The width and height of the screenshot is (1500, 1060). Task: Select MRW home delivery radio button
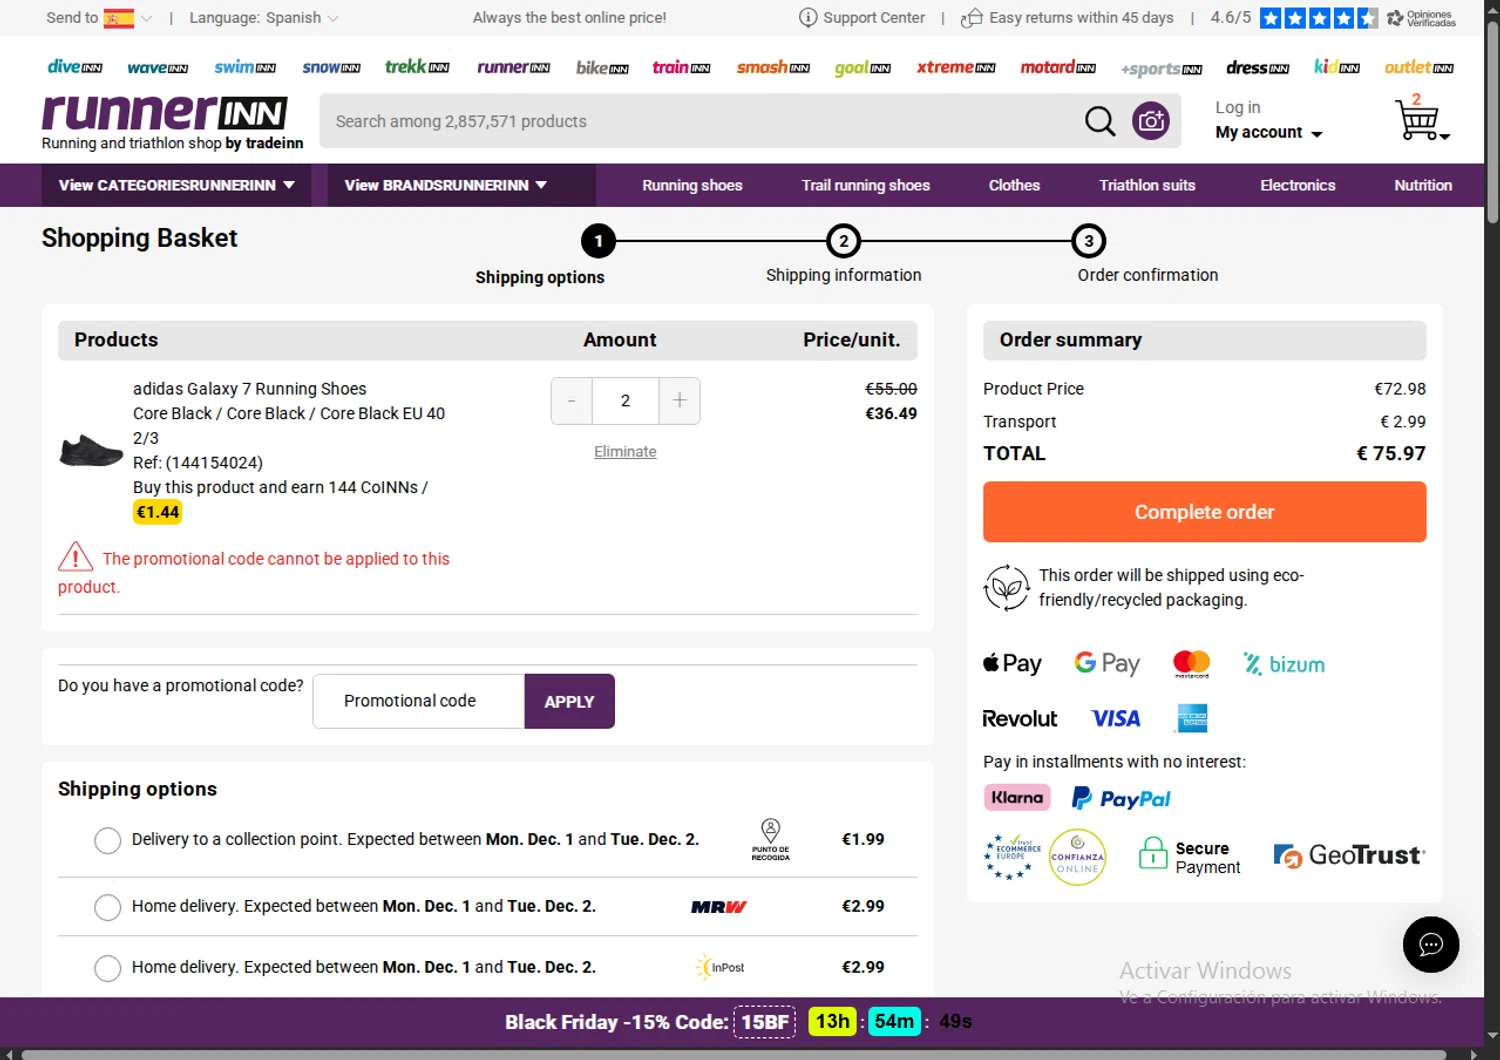click(x=108, y=907)
